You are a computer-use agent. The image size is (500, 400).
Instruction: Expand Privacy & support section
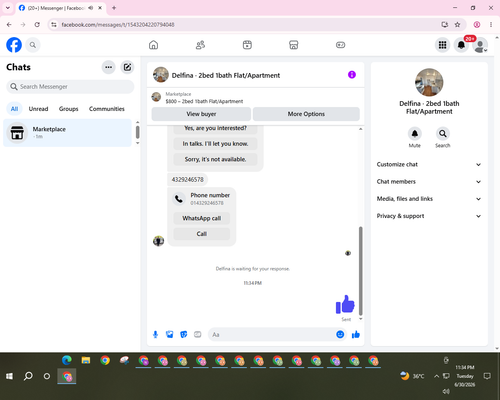[x=429, y=216]
